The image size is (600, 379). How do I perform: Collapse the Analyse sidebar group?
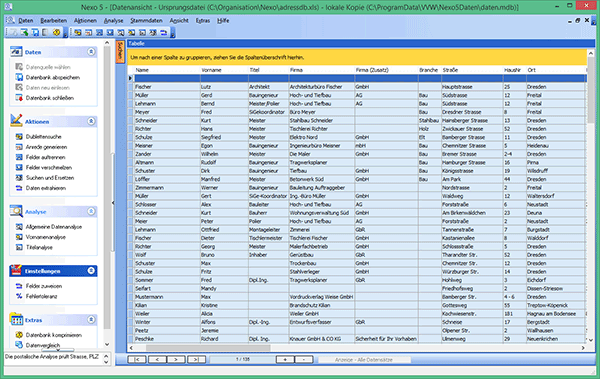(x=91, y=211)
